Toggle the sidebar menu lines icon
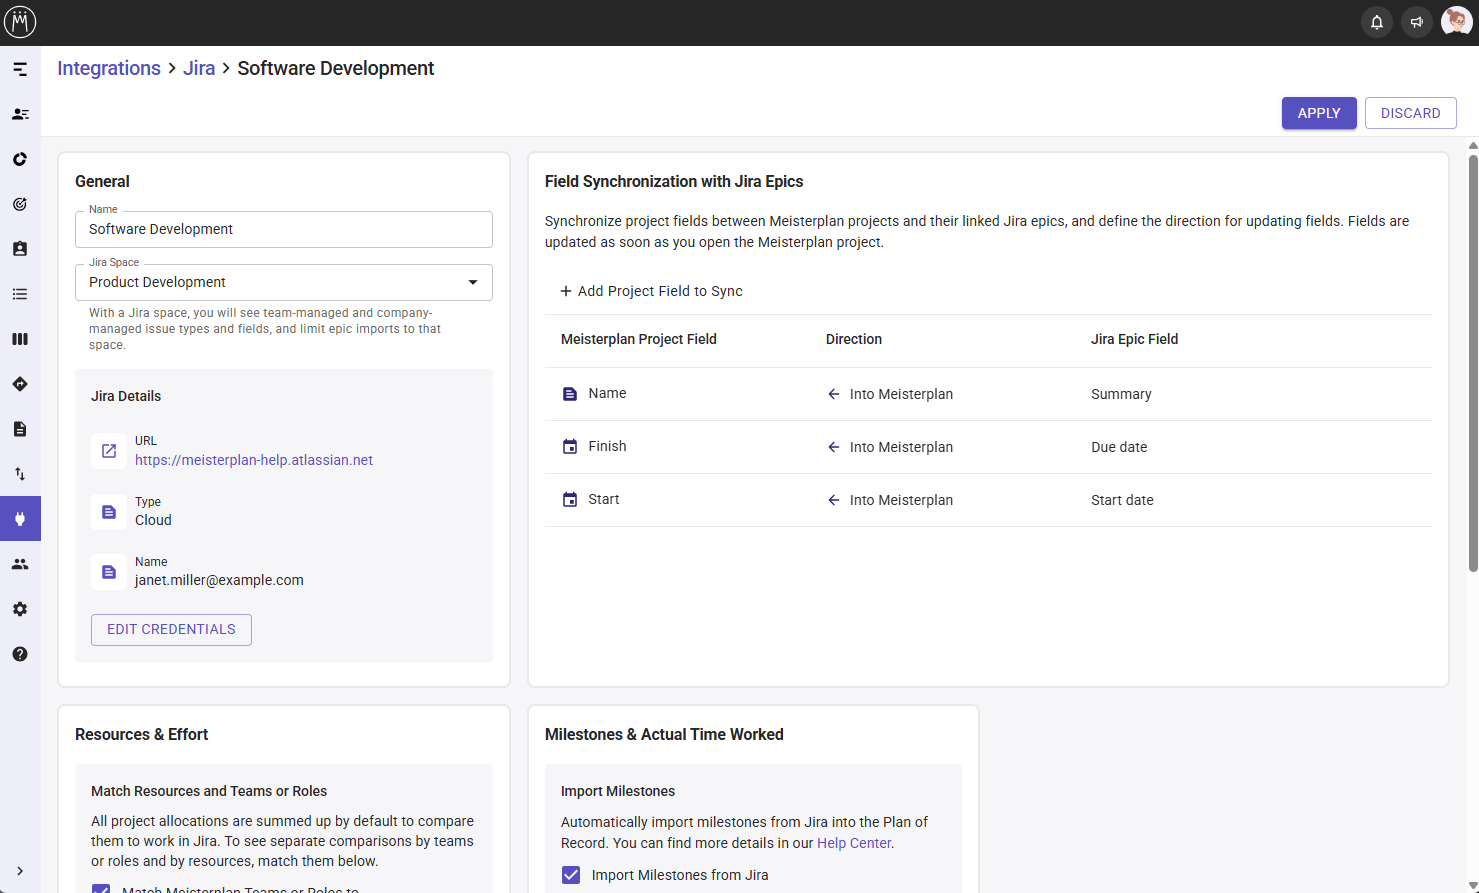 tap(20, 69)
